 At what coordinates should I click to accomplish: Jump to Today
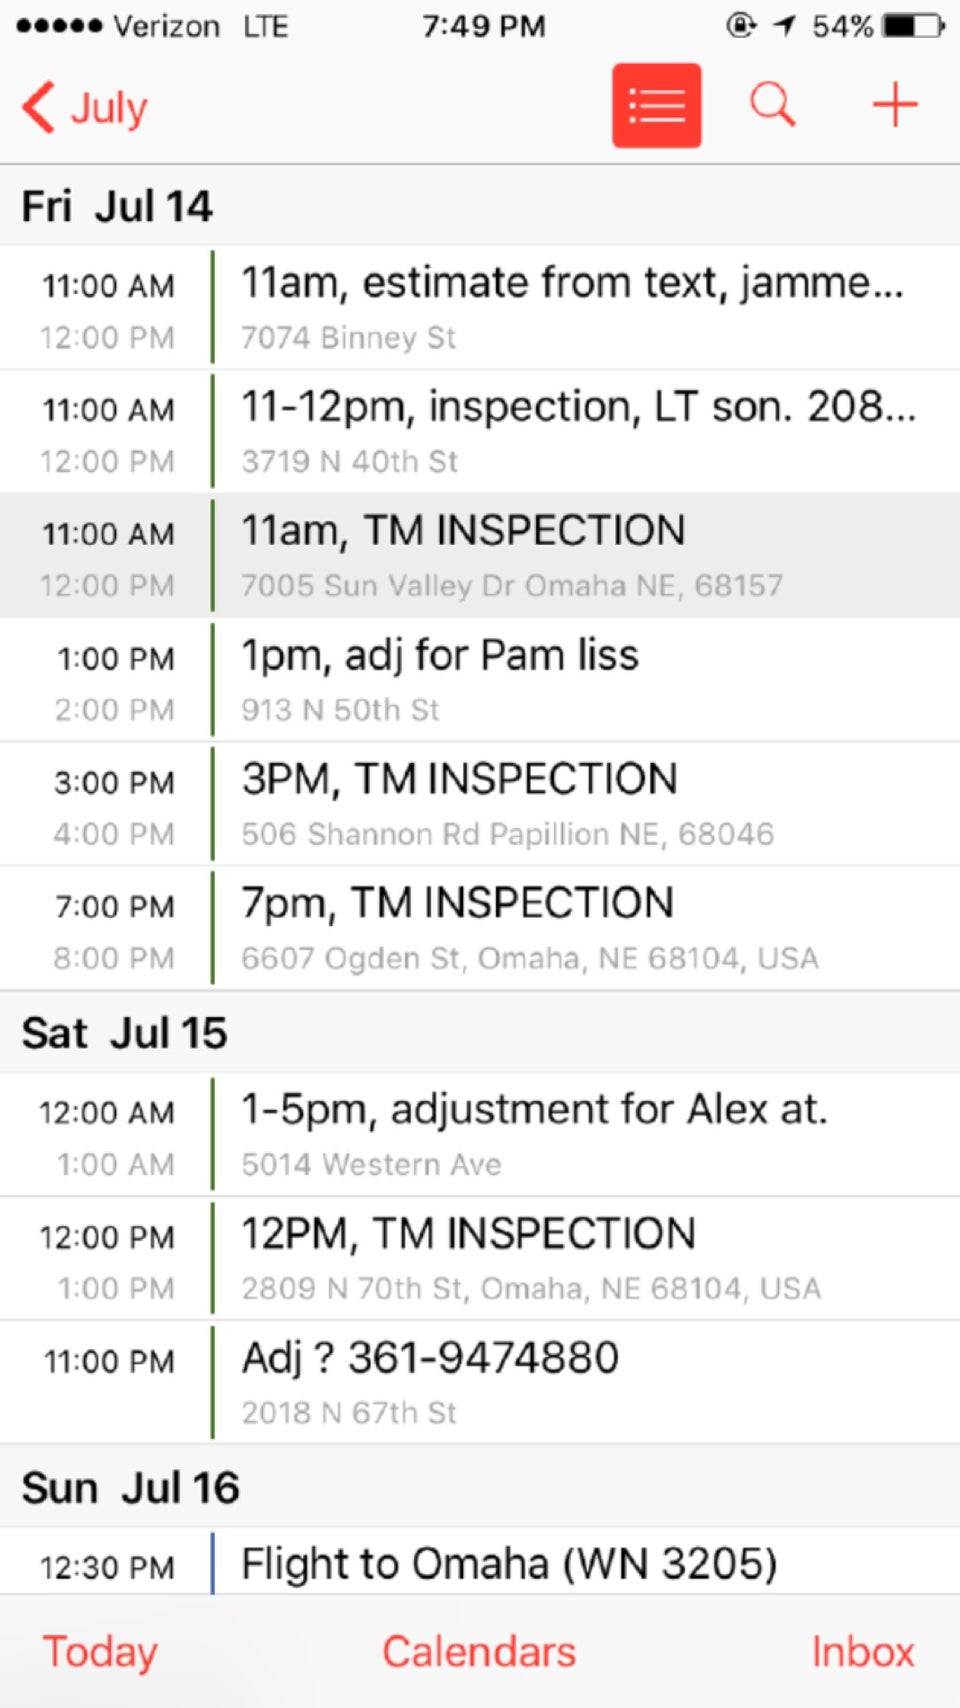coord(100,1652)
